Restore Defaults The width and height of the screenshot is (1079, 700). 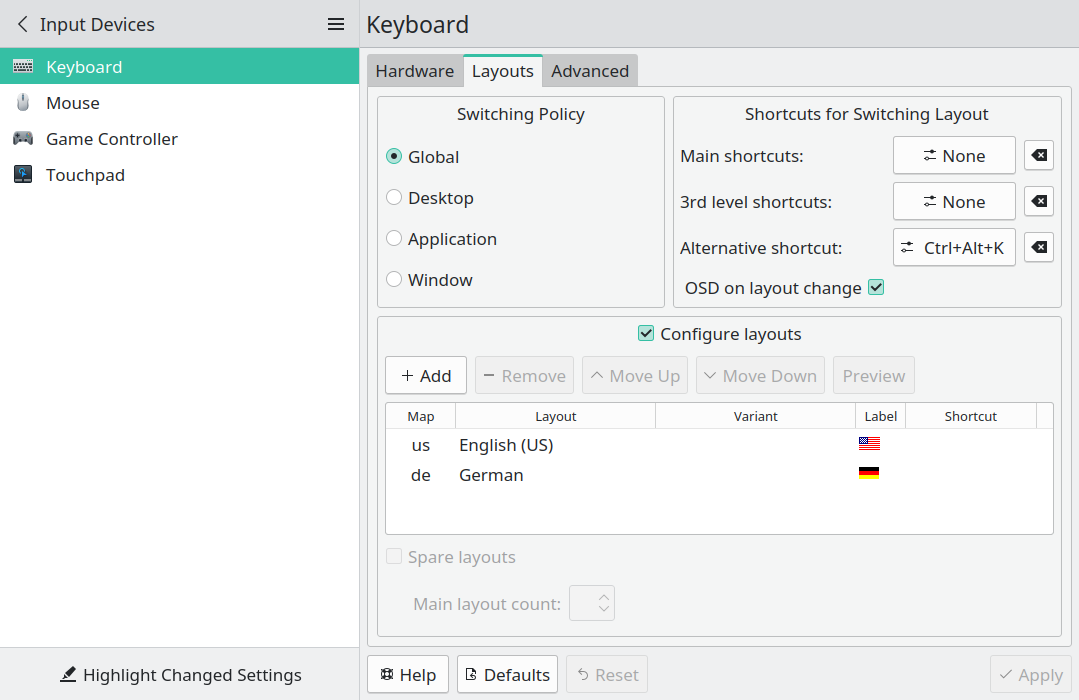508,675
